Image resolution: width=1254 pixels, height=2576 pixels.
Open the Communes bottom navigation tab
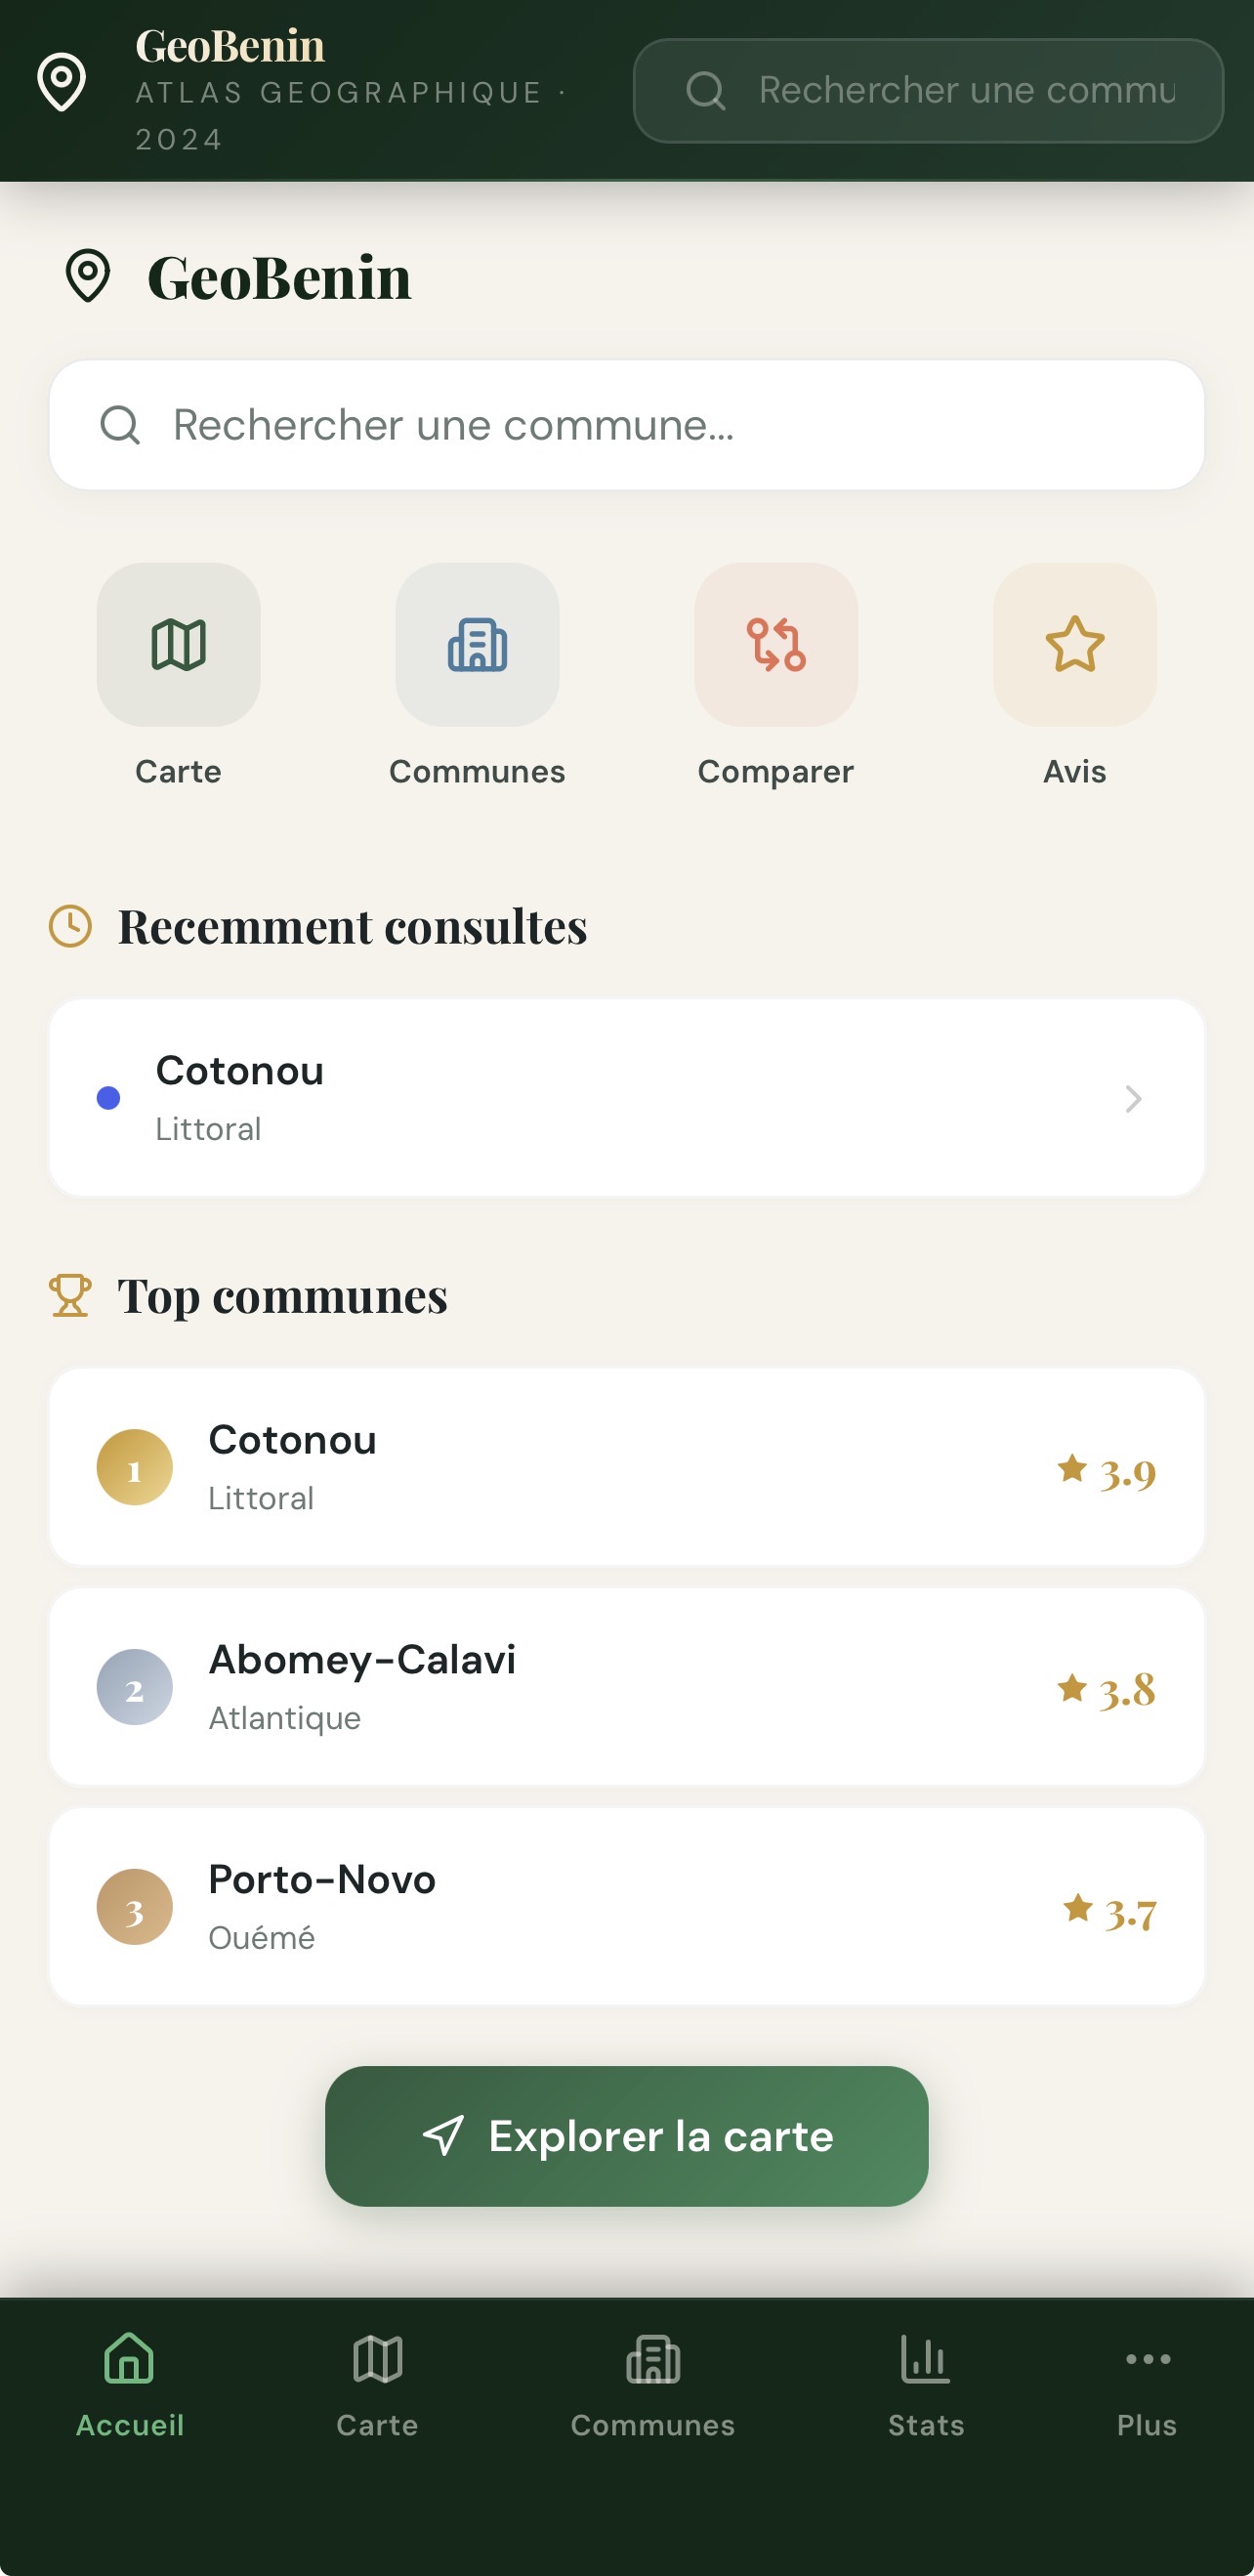click(x=653, y=2385)
